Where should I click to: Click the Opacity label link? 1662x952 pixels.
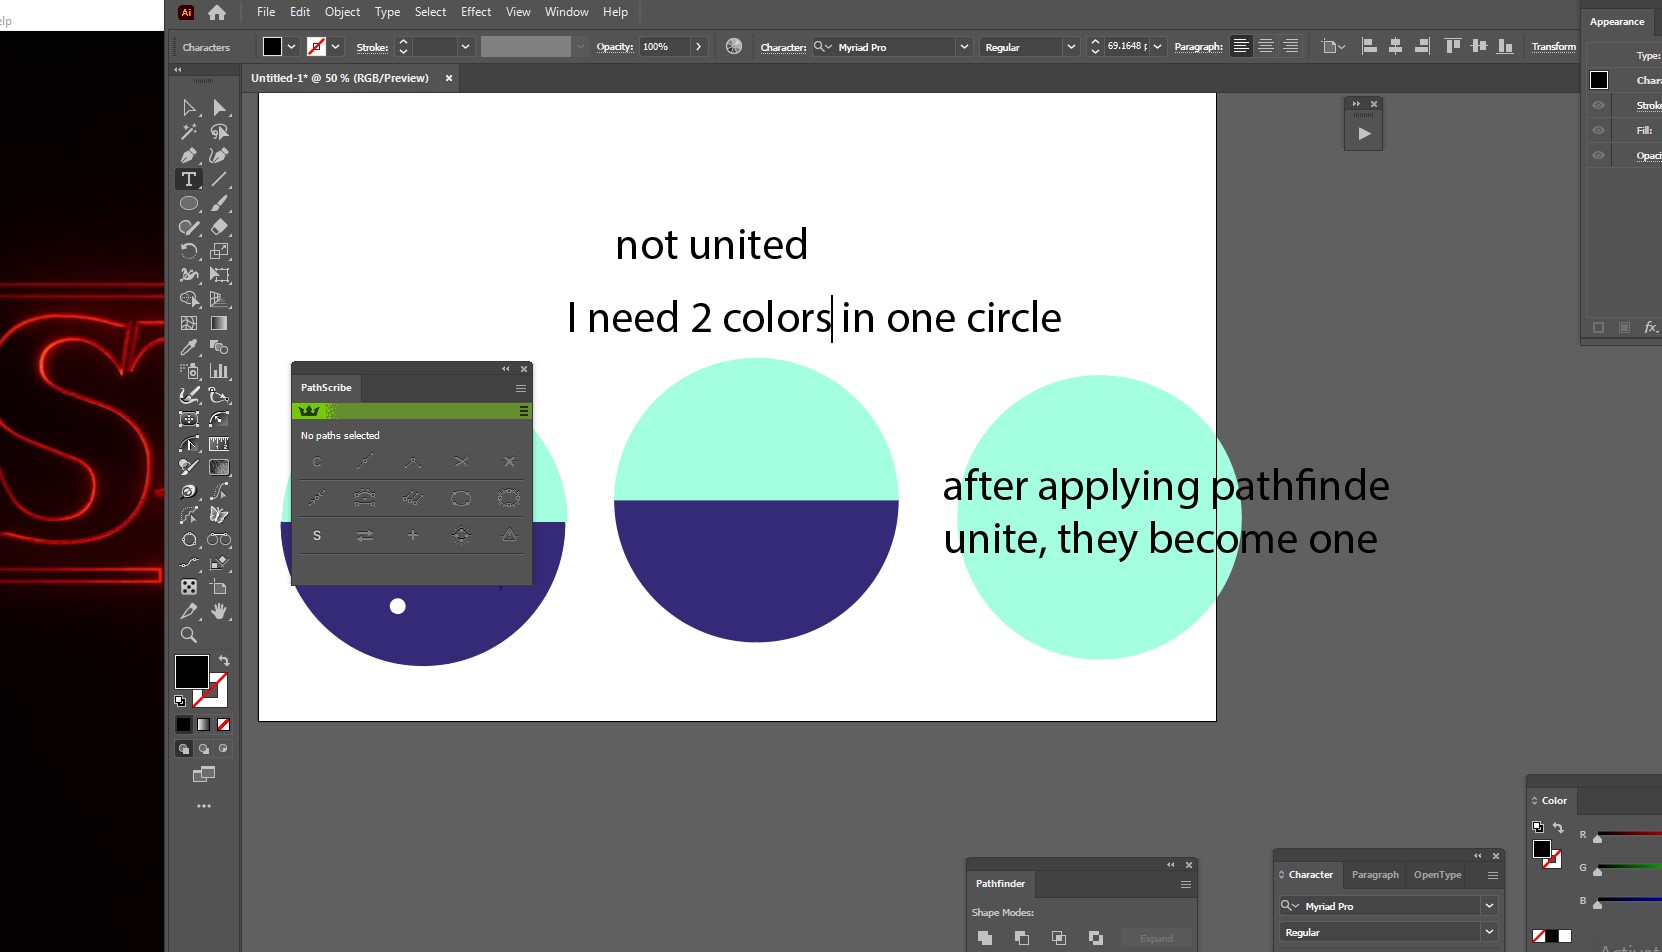[614, 47]
